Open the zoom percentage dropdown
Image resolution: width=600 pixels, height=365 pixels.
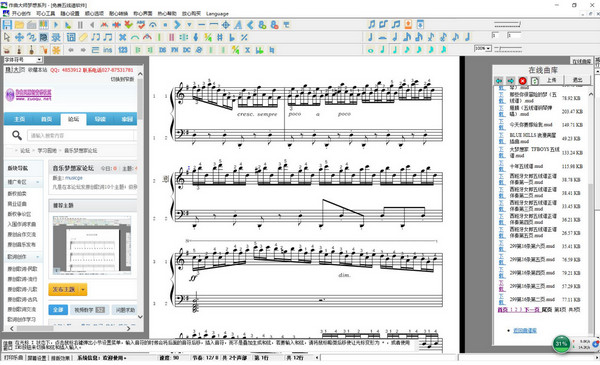point(488,49)
